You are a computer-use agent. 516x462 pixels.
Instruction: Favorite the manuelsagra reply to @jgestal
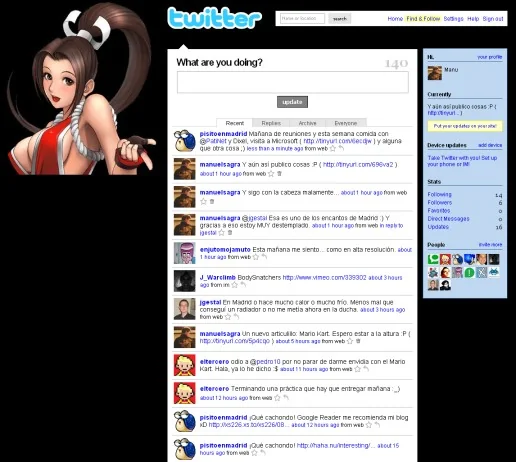coord(222,233)
